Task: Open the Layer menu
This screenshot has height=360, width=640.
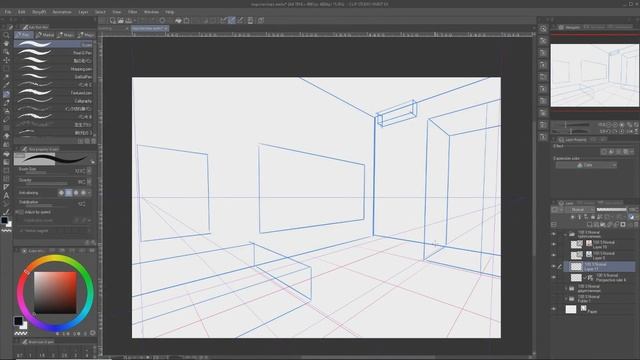Action: pyautogui.click(x=83, y=12)
